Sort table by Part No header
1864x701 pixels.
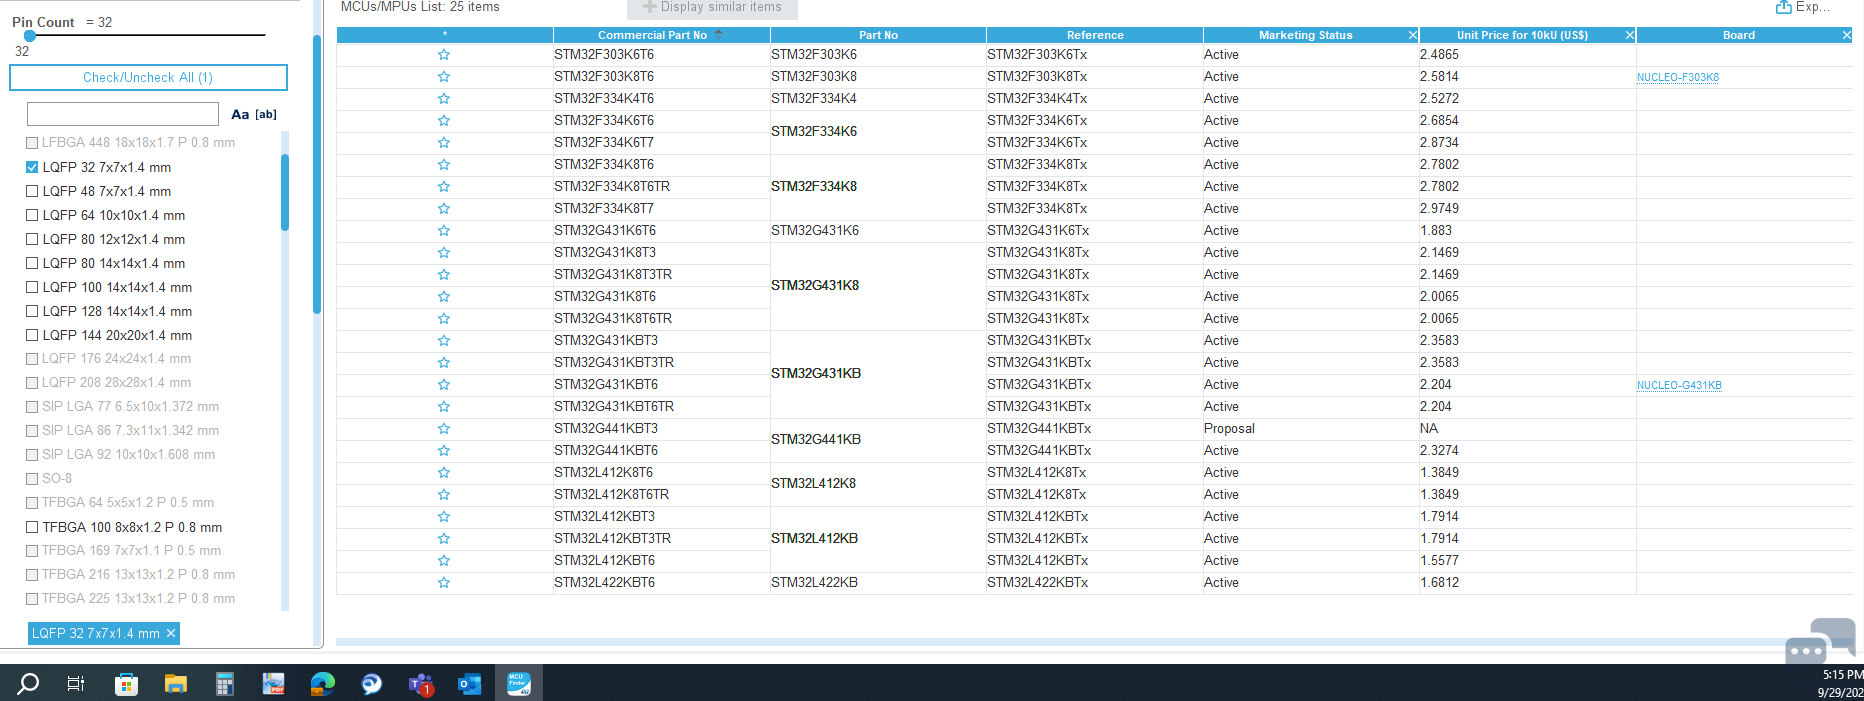pyautogui.click(x=878, y=35)
